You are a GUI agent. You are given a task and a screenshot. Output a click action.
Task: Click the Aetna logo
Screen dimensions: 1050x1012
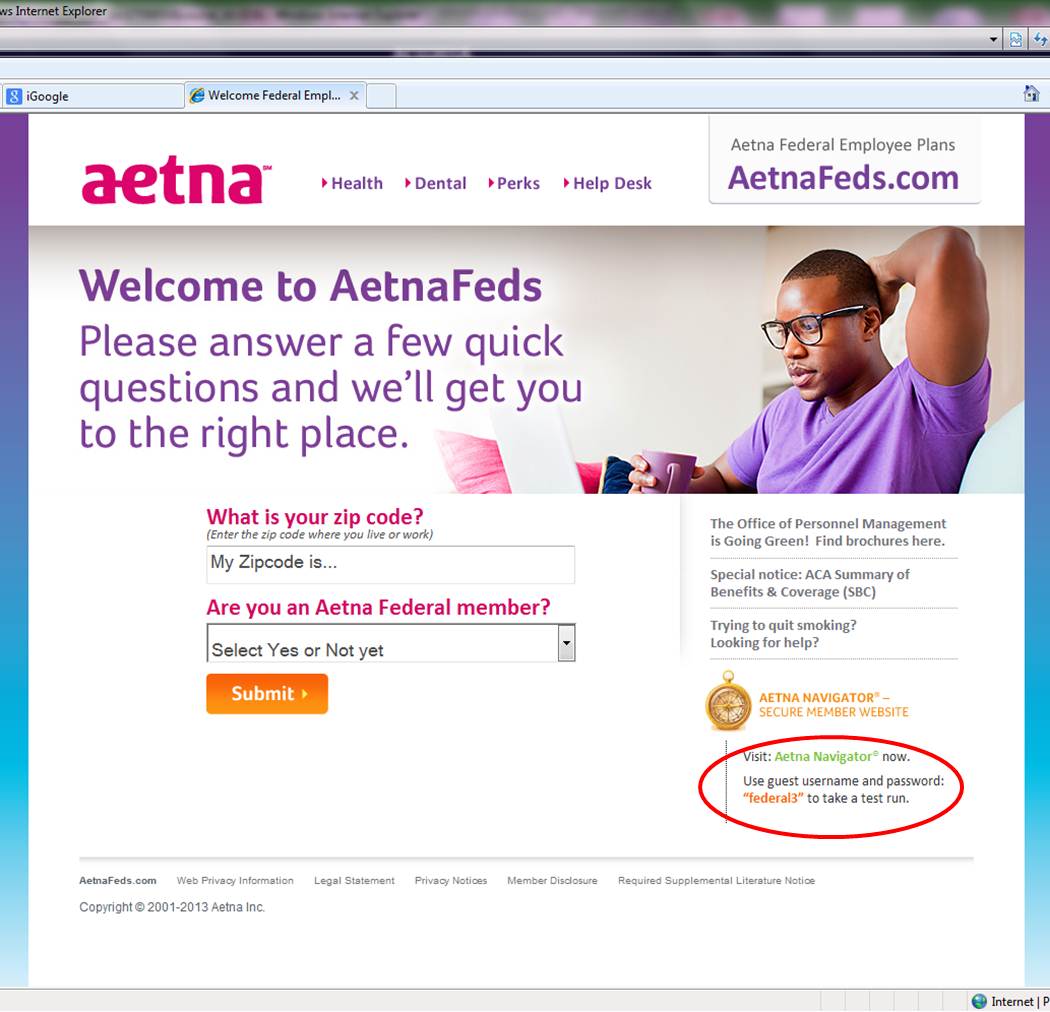tap(176, 181)
